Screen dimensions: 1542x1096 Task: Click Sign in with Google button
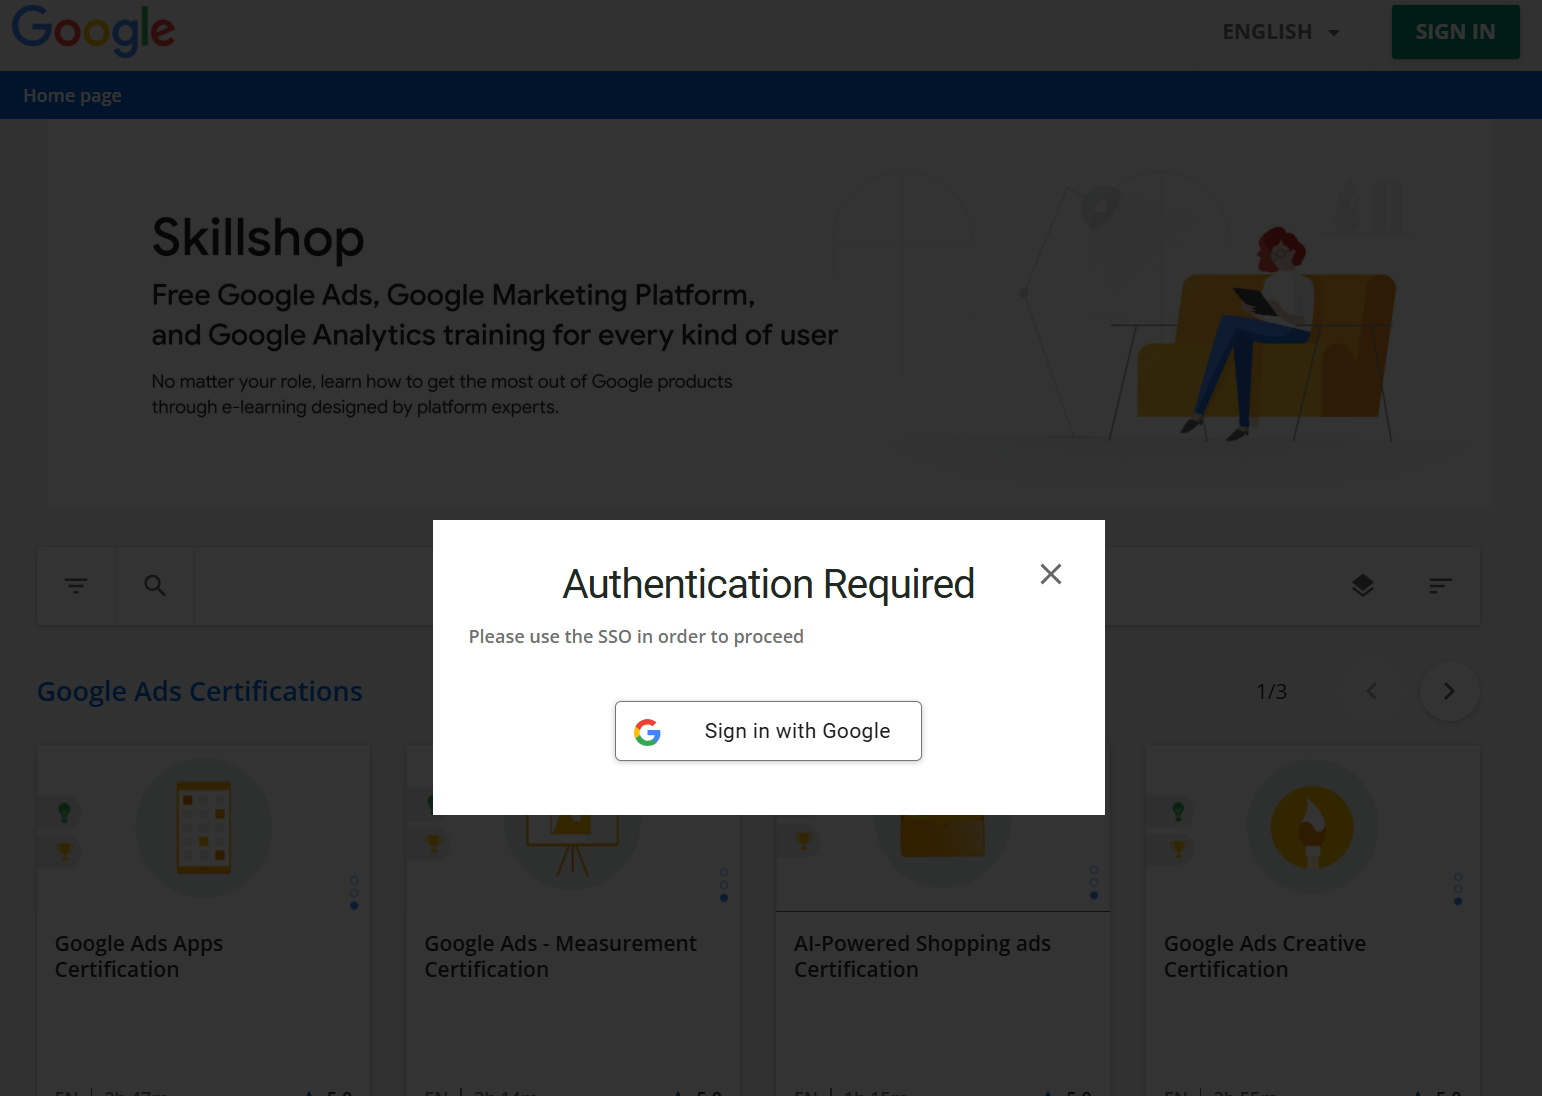click(x=768, y=731)
